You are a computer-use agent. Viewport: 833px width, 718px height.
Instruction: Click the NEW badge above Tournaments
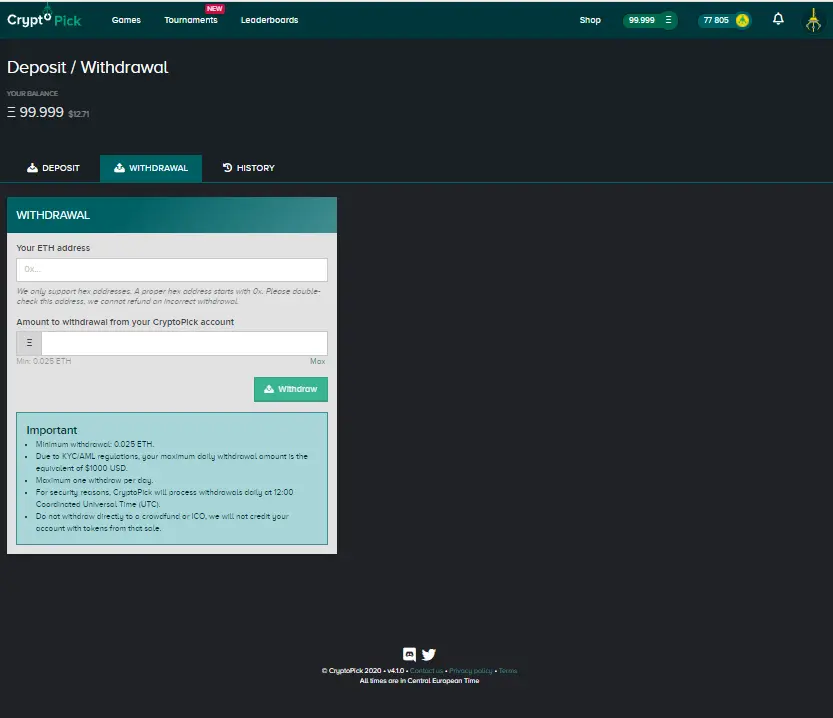(x=214, y=8)
